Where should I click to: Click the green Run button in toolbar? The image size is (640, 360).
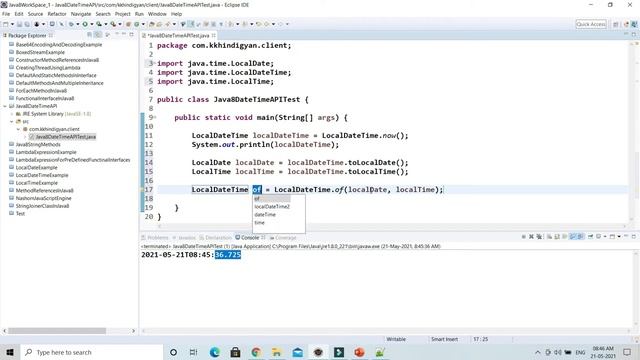(85, 24)
